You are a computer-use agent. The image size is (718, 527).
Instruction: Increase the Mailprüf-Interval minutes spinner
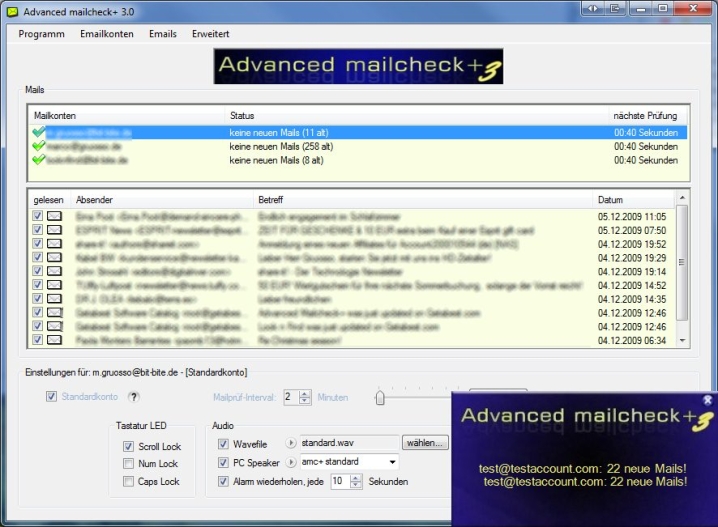click(x=304, y=393)
